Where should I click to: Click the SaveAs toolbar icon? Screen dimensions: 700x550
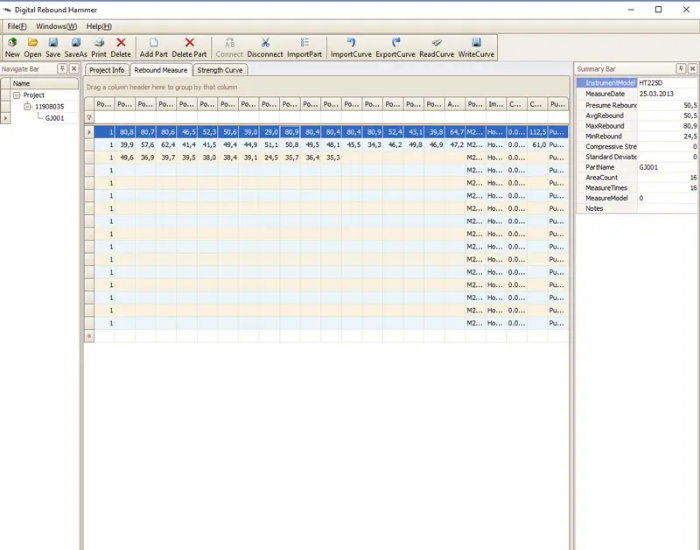pyautogui.click(x=76, y=43)
